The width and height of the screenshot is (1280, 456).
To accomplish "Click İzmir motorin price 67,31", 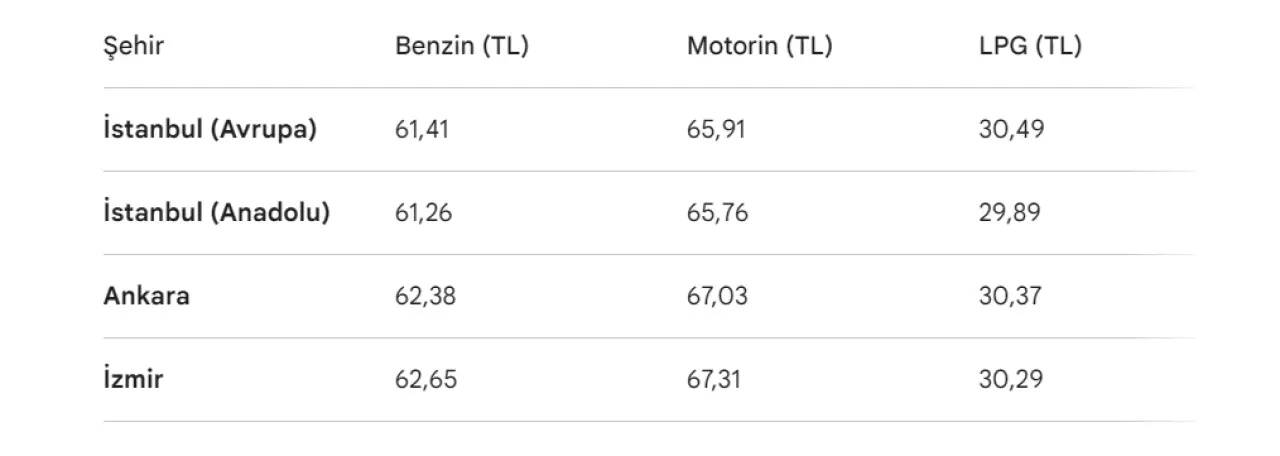I will click(714, 380).
